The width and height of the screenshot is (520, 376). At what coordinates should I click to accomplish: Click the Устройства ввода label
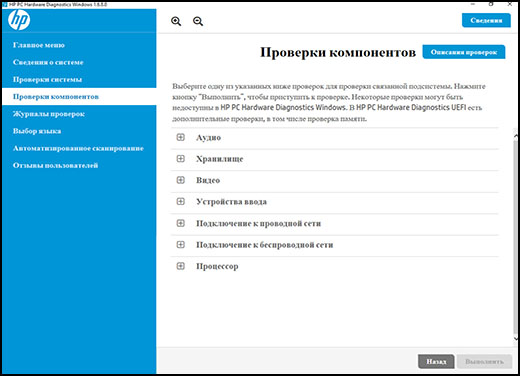[231, 202]
